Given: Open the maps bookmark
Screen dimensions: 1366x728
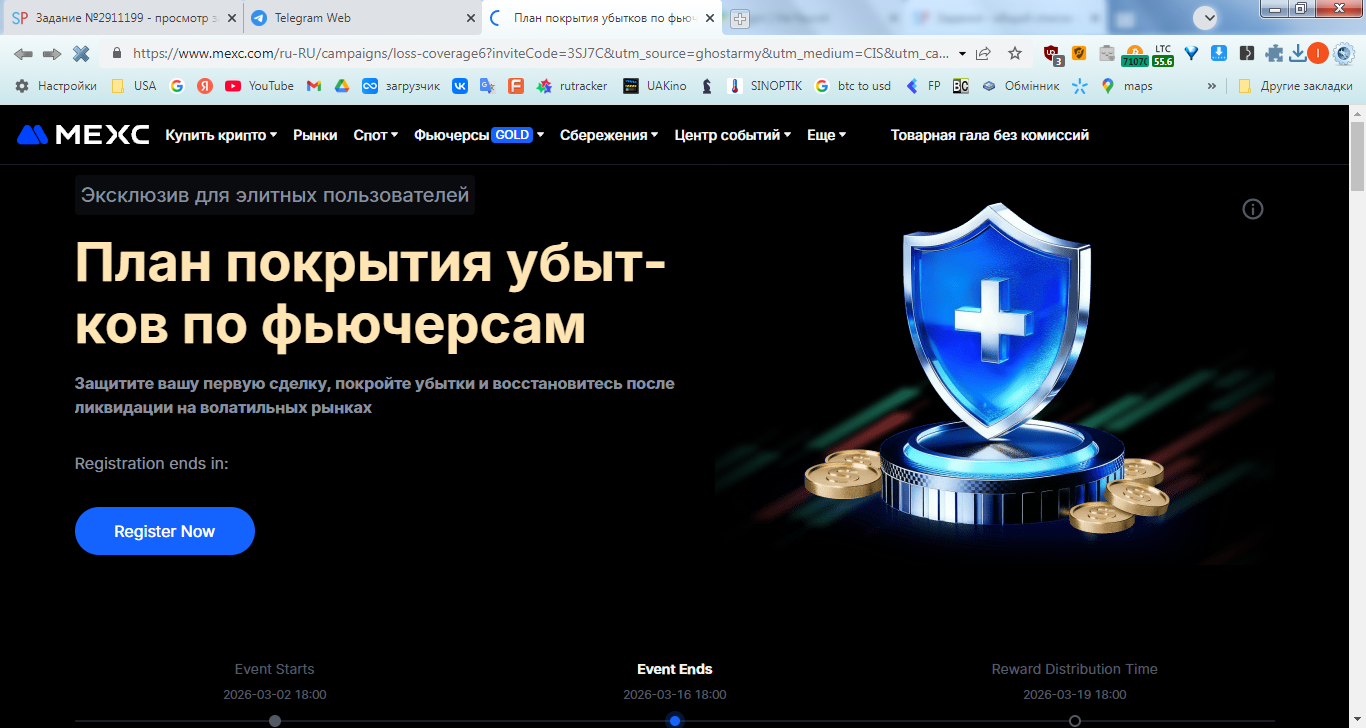Looking at the screenshot, I should coord(1127,86).
